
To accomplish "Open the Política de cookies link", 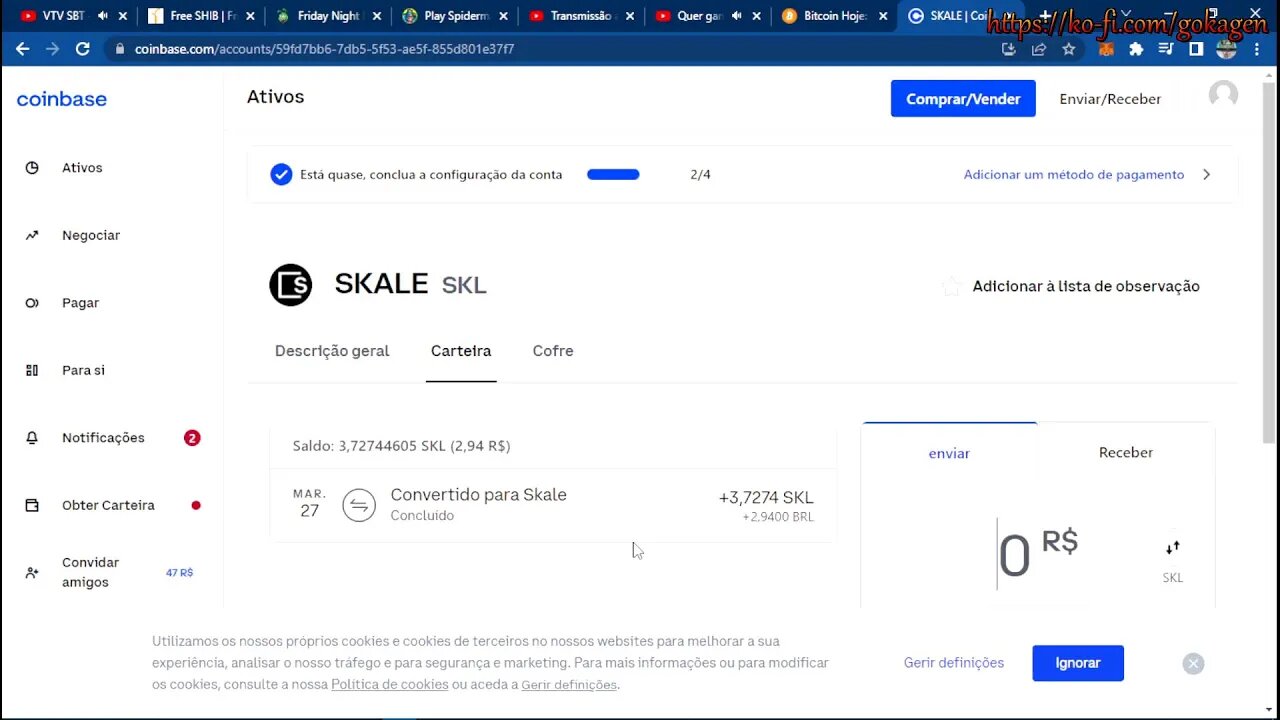I will 390,685.
